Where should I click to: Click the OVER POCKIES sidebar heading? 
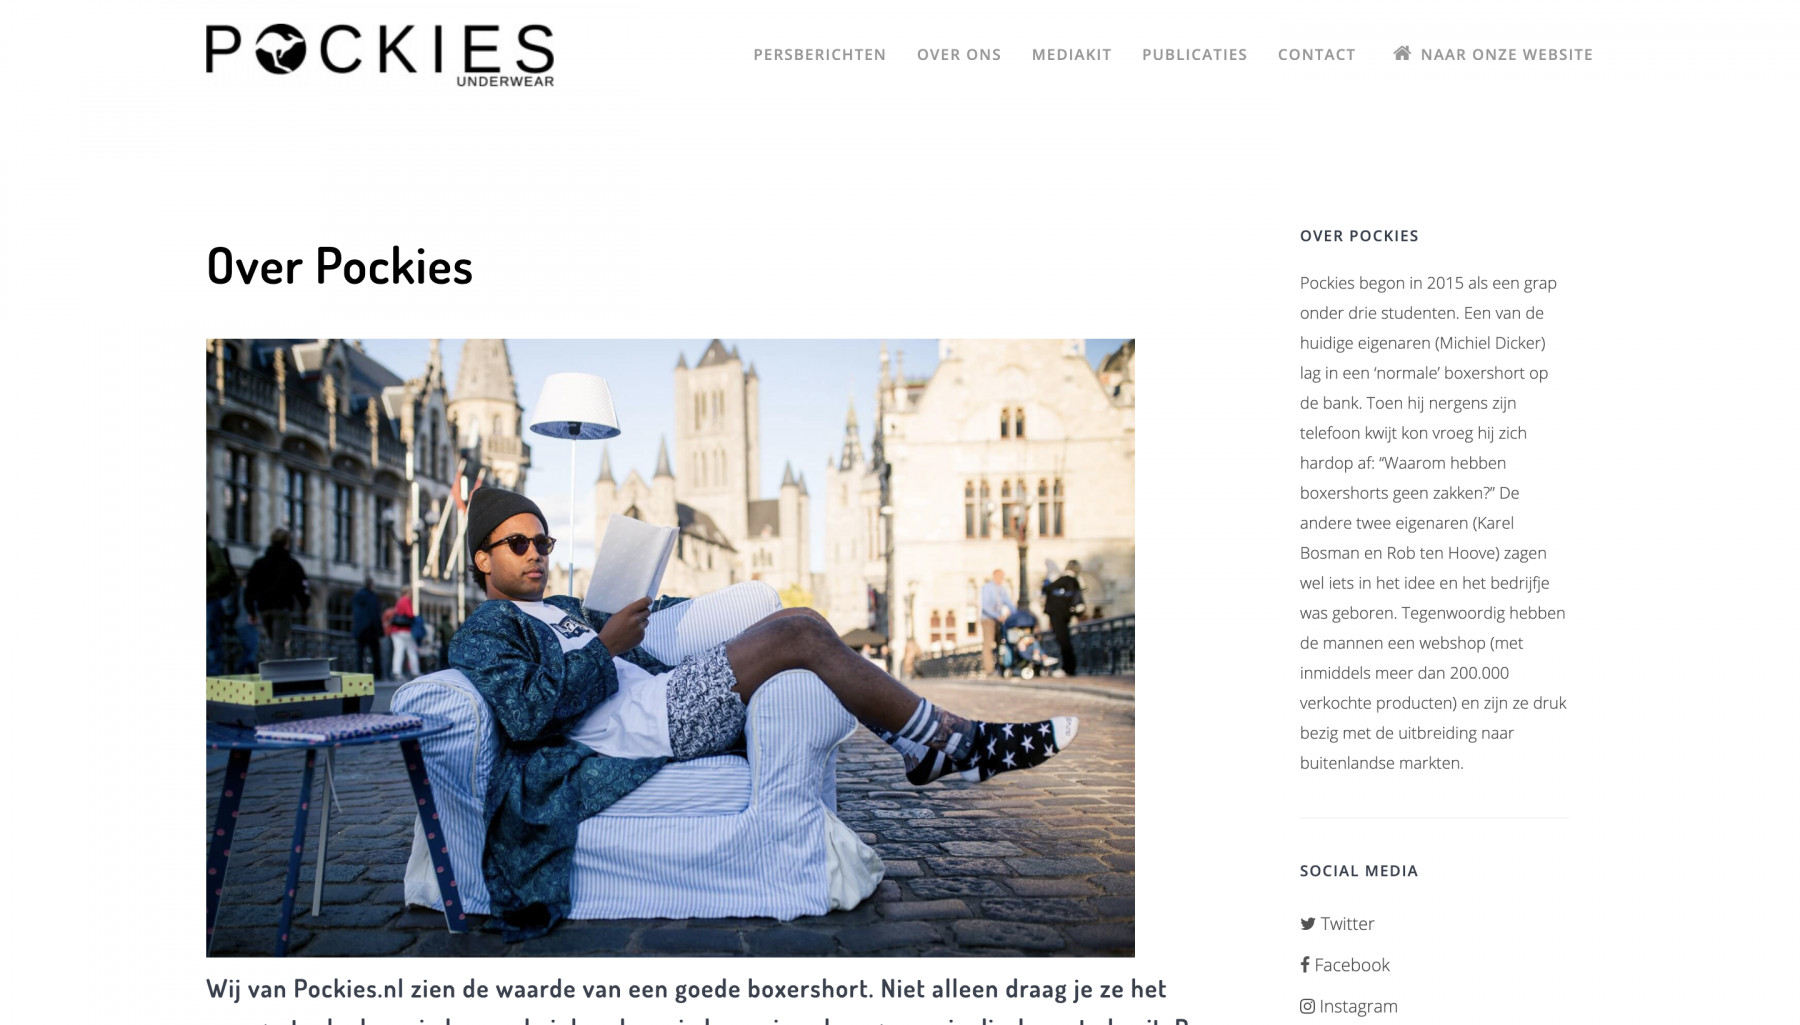tap(1359, 236)
